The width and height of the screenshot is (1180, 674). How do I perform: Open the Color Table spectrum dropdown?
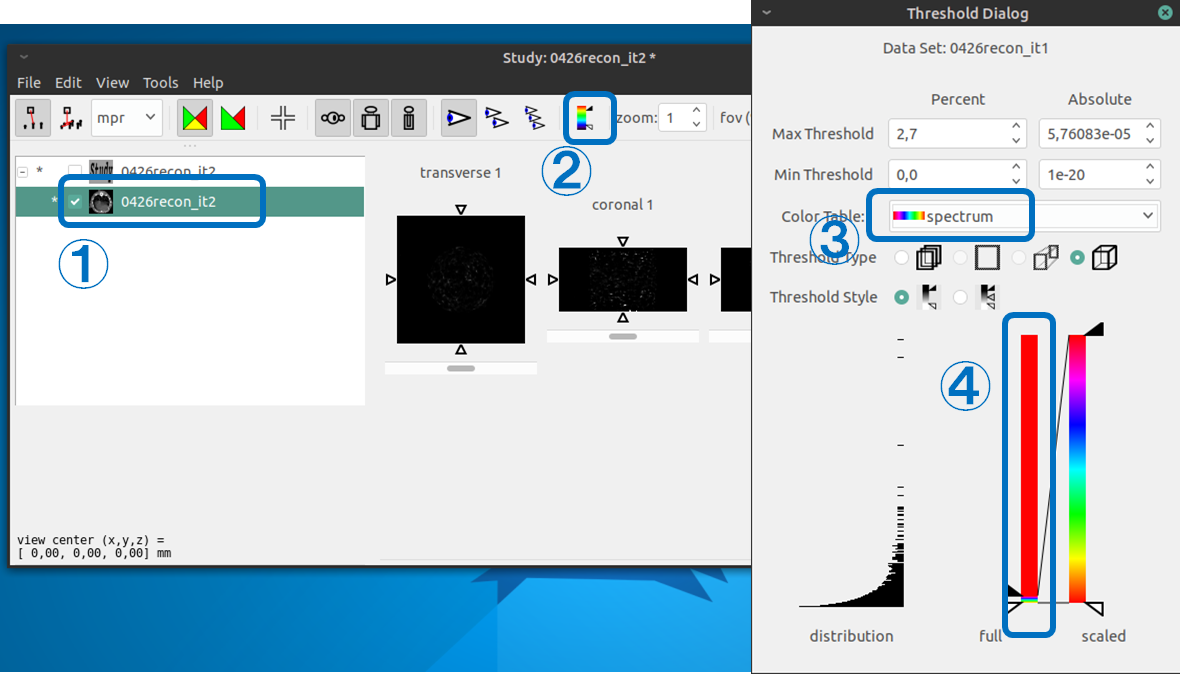1024,216
